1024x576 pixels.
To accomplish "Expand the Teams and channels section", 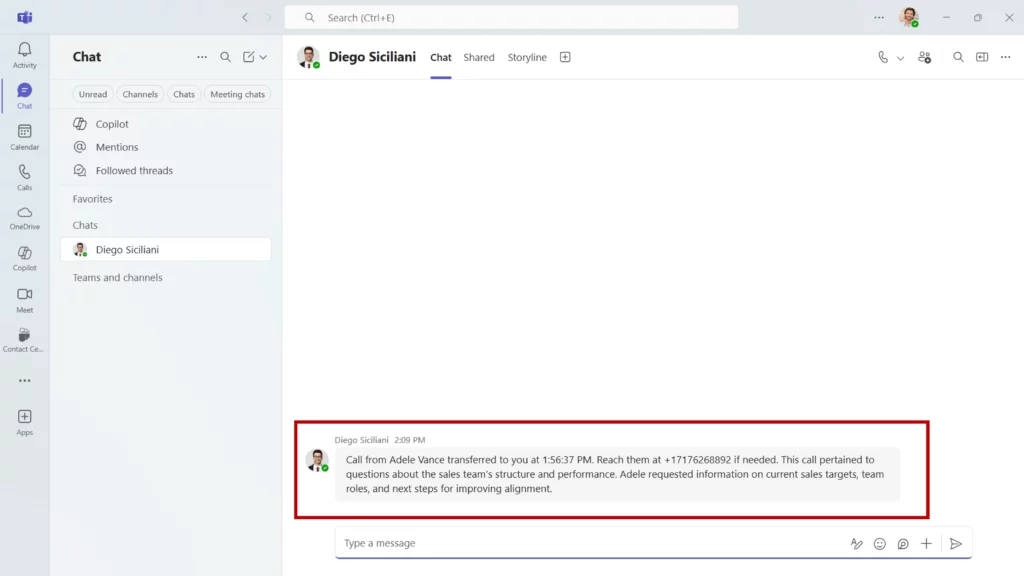I will 117,278.
